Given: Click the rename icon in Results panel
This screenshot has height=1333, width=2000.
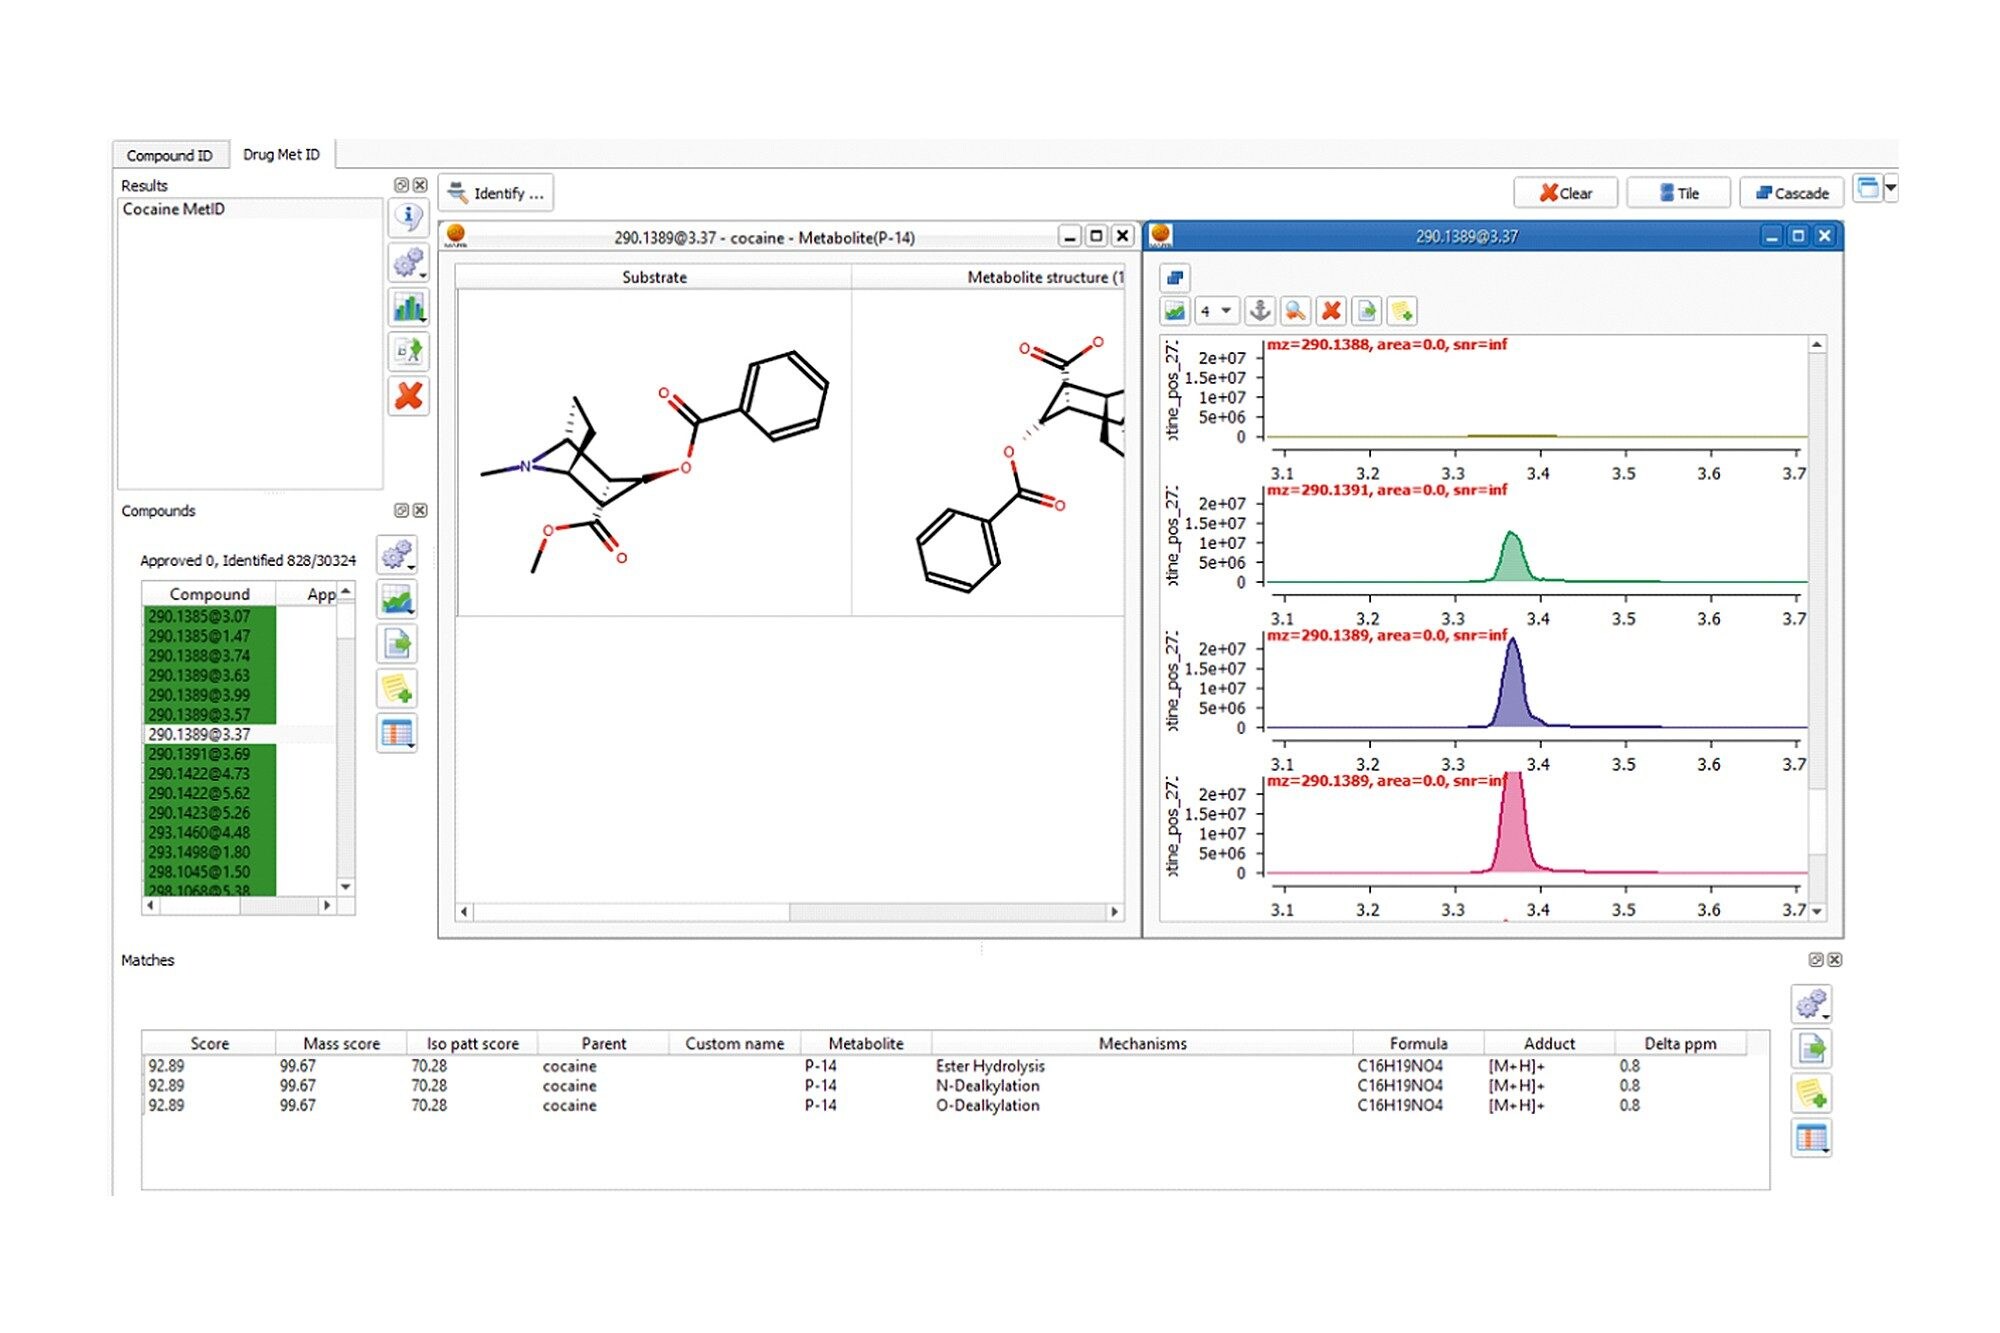Looking at the screenshot, I should pyautogui.click(x=408, y=351).
